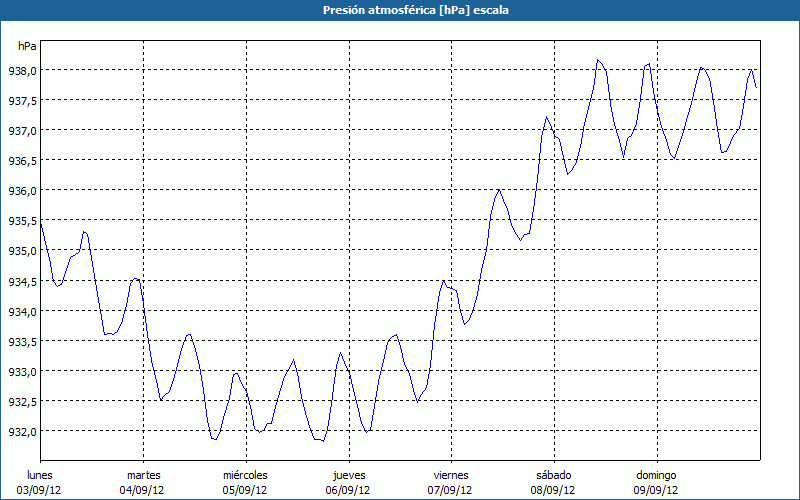Click the 935,5 y-axis value

pyautogui.click(x=23, y=221)
